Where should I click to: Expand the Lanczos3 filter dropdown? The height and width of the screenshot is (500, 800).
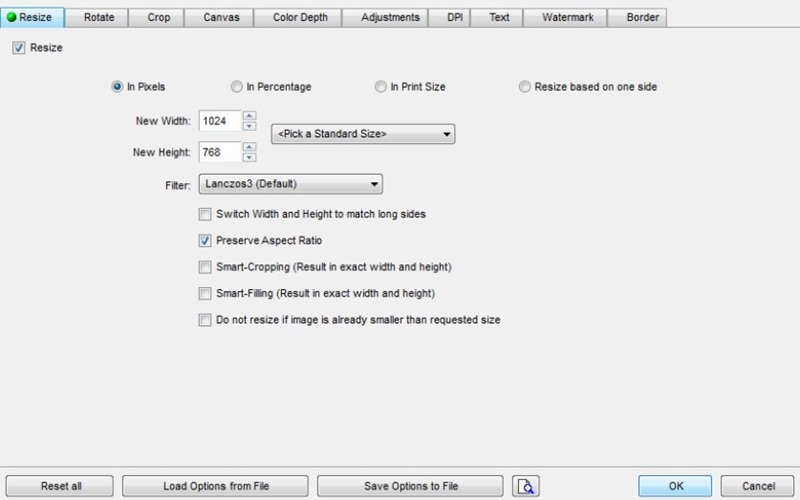point(290,184)
